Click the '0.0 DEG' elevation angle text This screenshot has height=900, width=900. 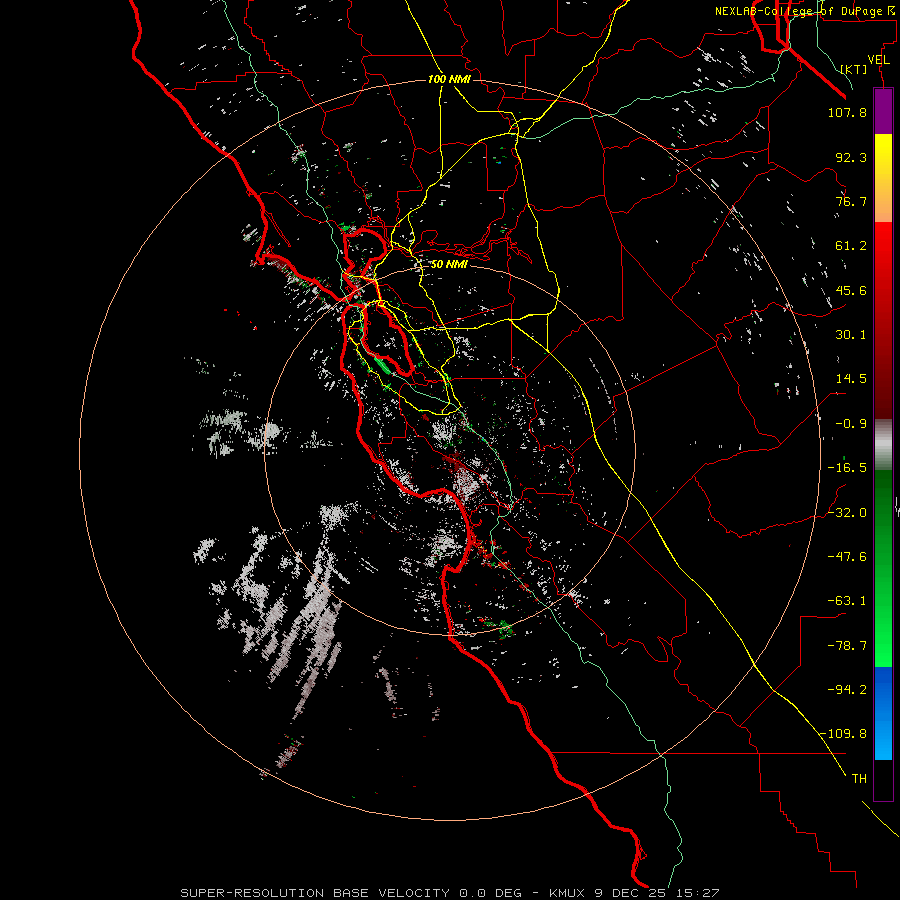[490, 893]
